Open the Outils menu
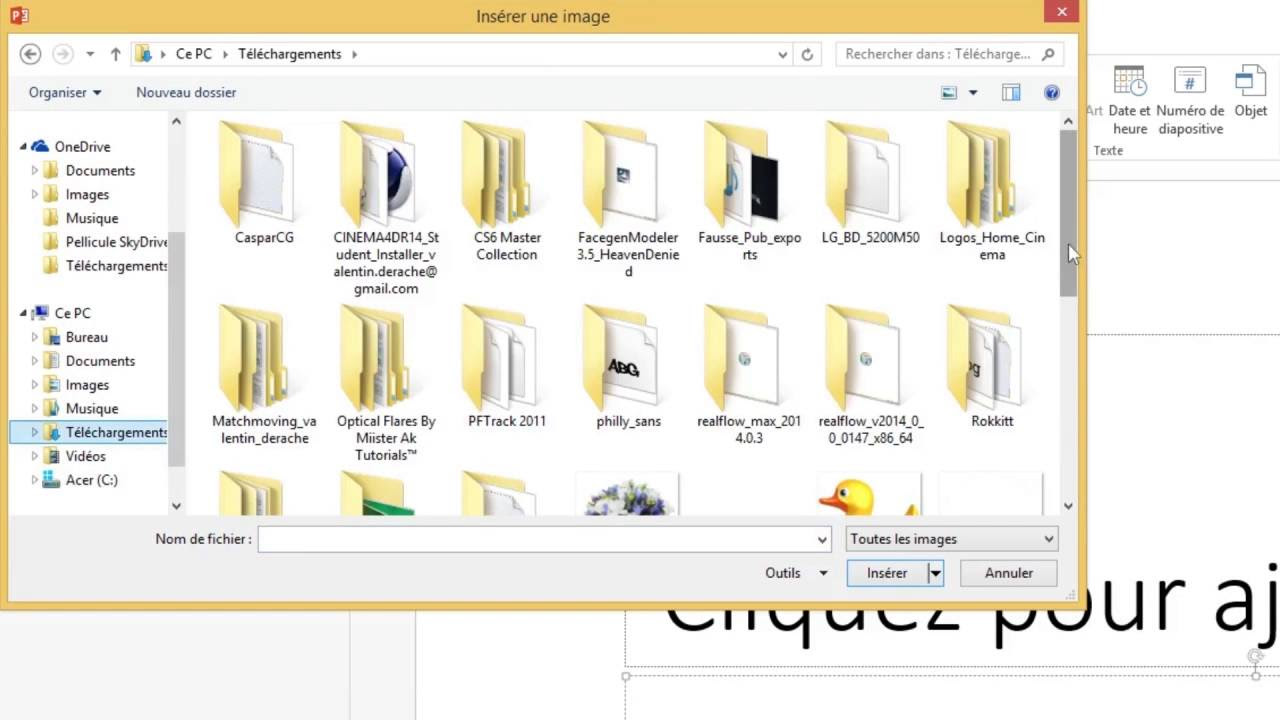The height and width of the screenshot is (720, 1280). (x=796, y=573)
